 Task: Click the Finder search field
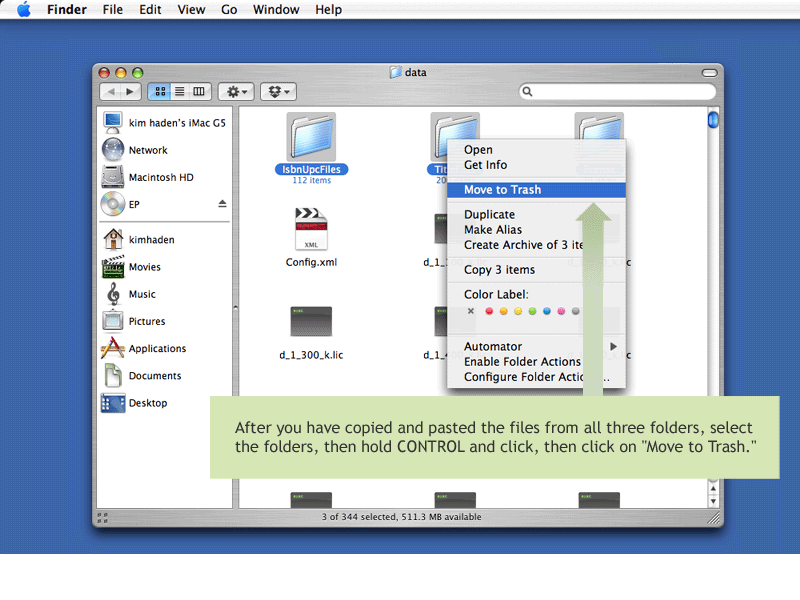pos(617,92)
